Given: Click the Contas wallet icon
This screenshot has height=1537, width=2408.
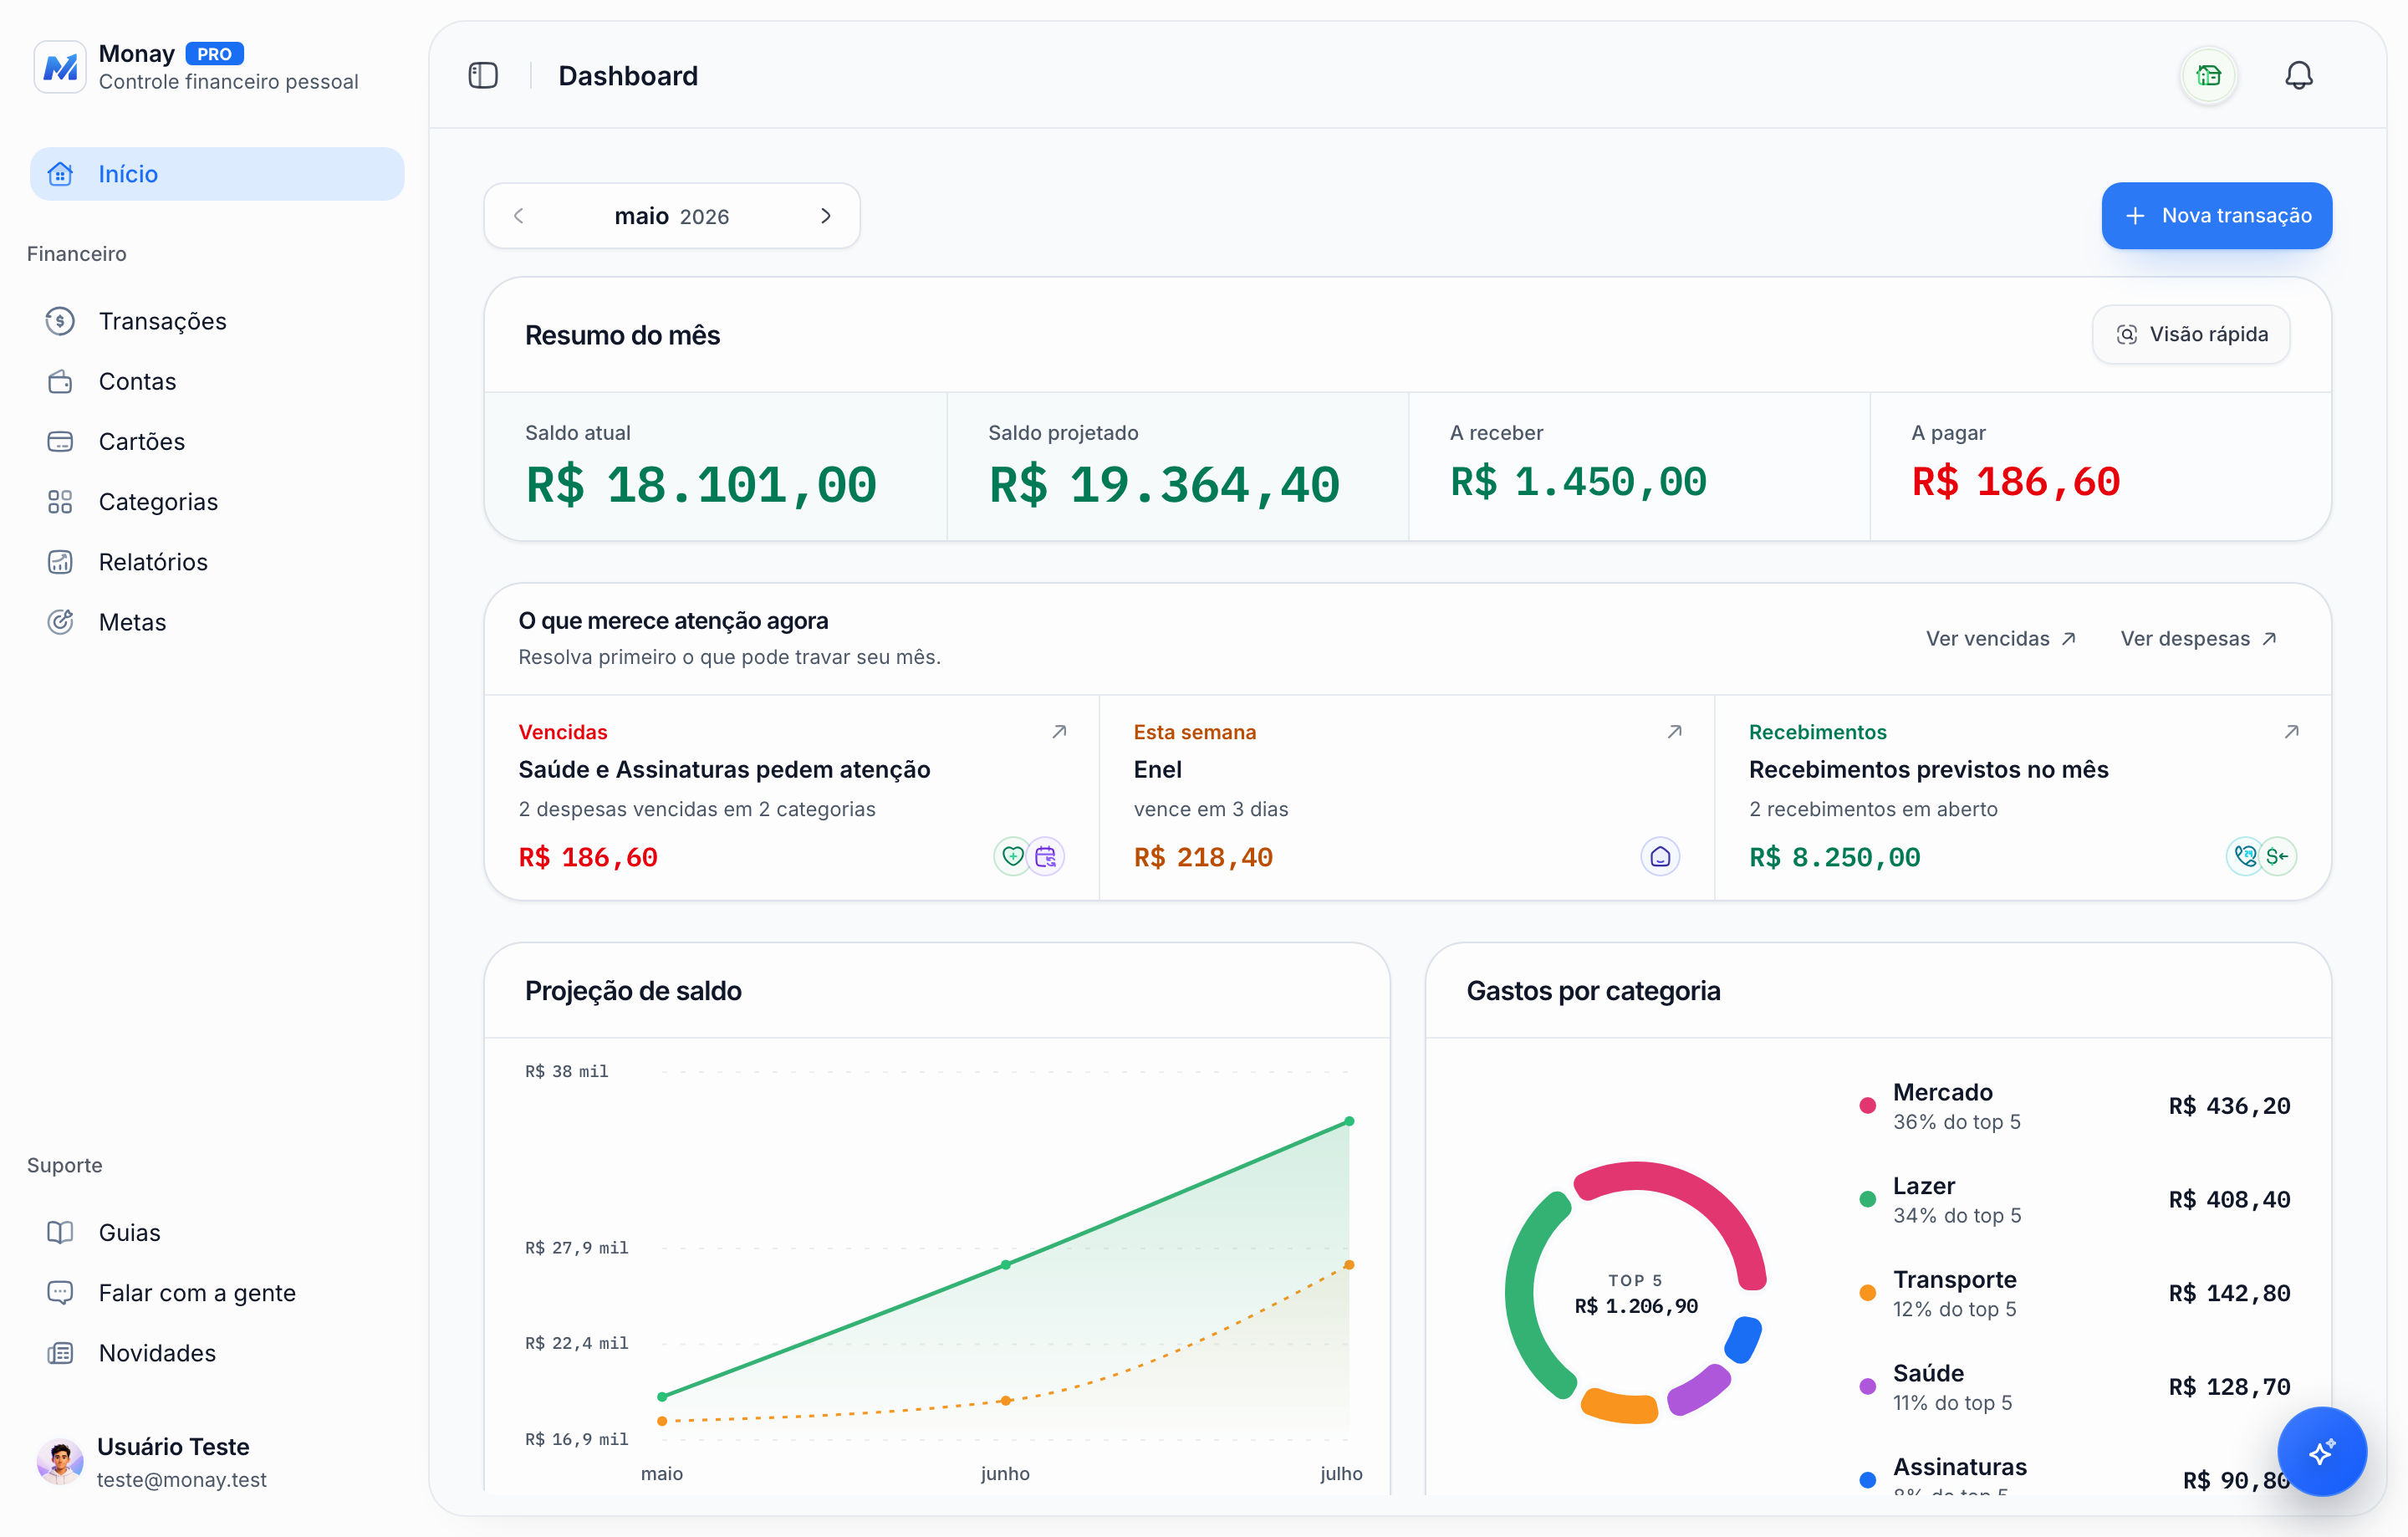Looking at the screenshot, I should pos(60,381).
